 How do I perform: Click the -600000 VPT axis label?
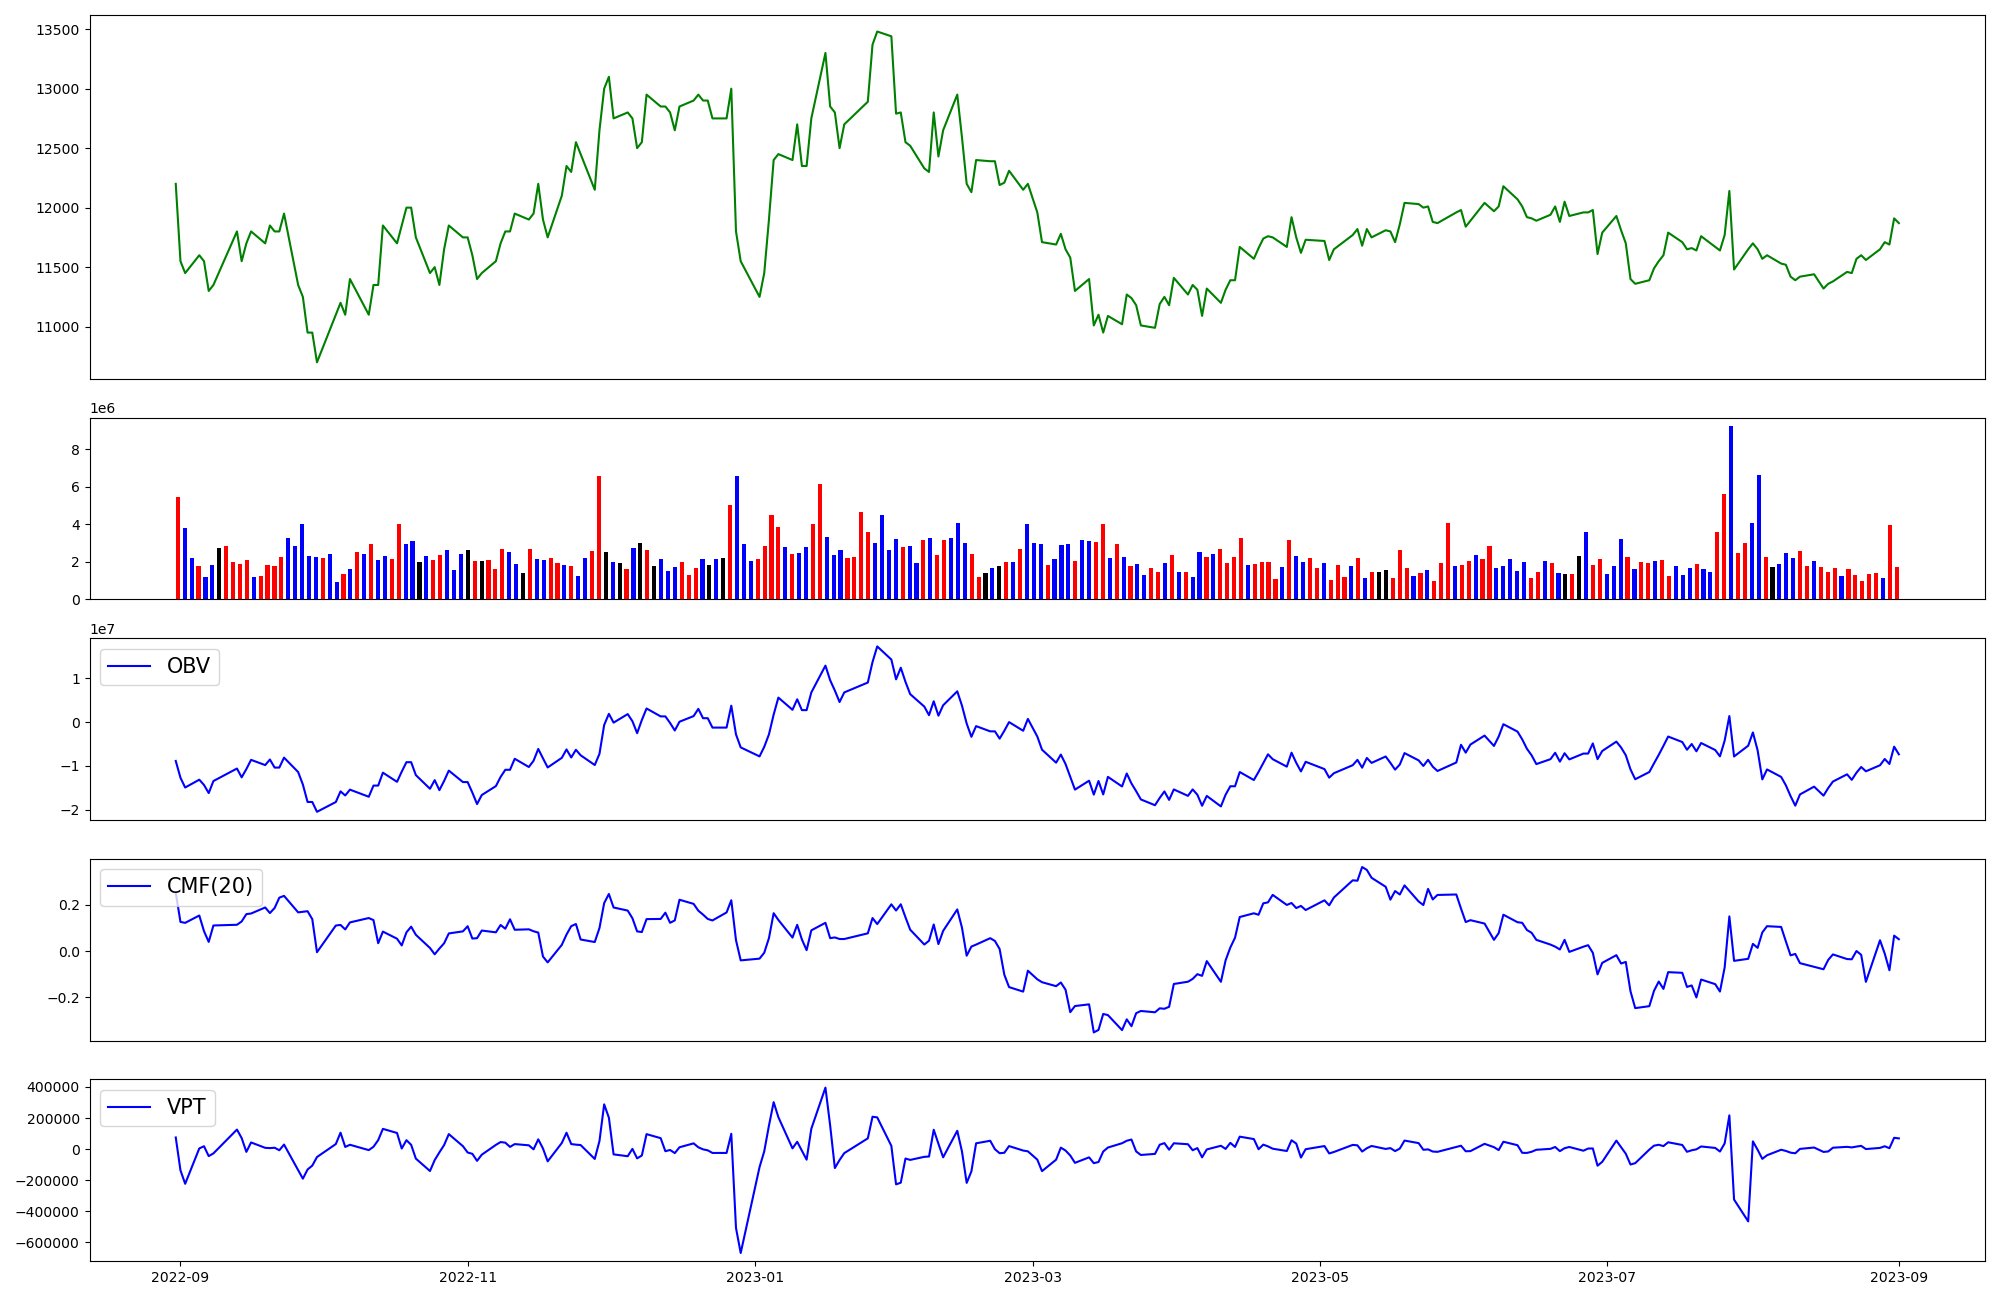click(46, 1243)
